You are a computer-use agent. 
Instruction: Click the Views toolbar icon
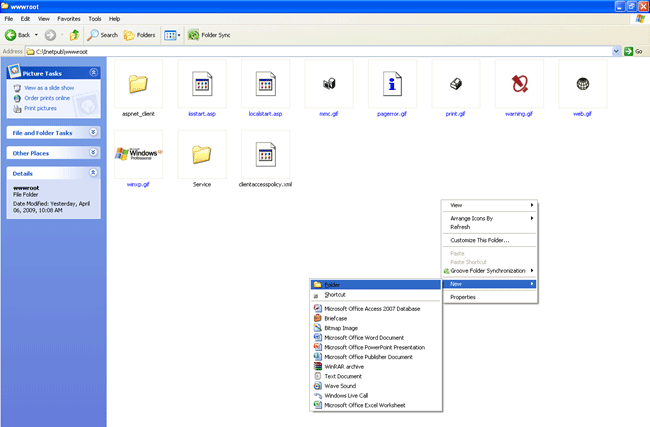(170, 35)
